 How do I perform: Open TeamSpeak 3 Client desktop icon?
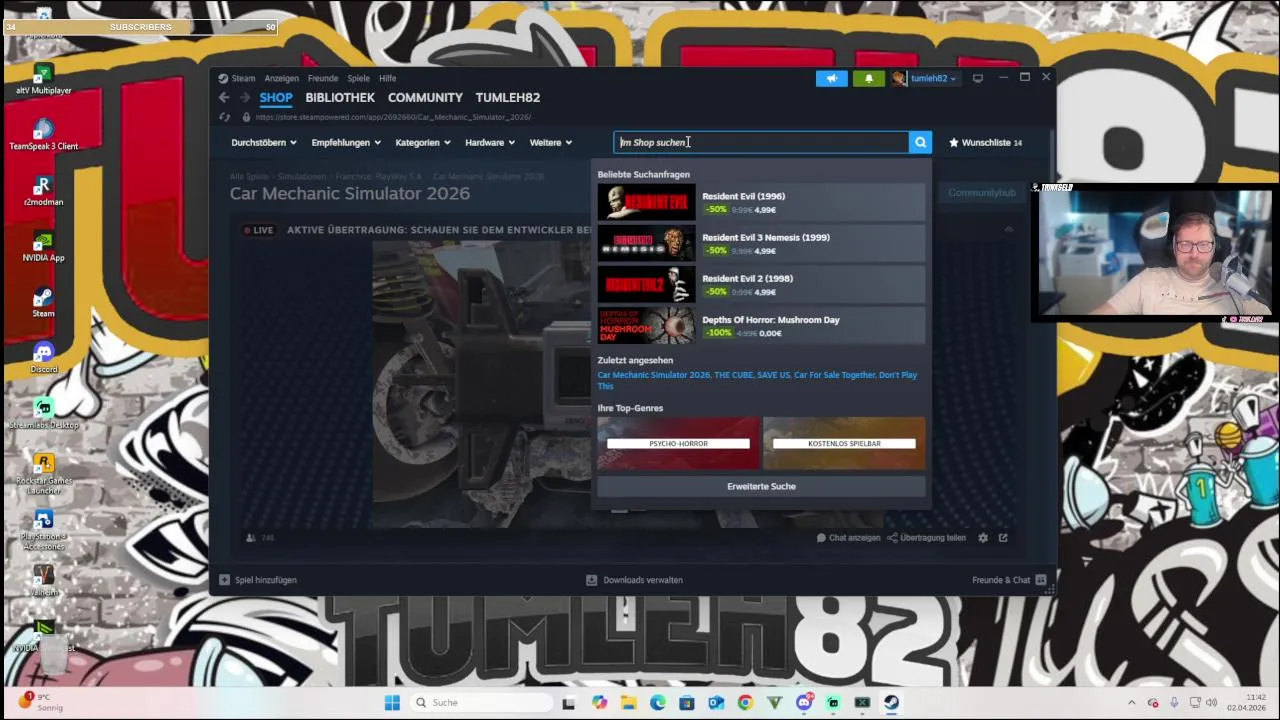click(x=43, y=136)
